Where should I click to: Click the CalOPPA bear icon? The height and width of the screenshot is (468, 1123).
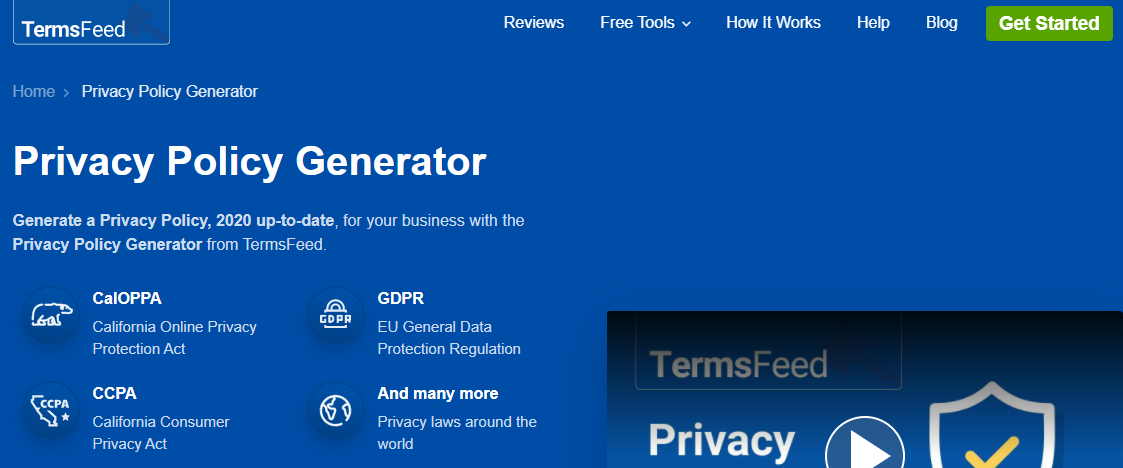50,315
